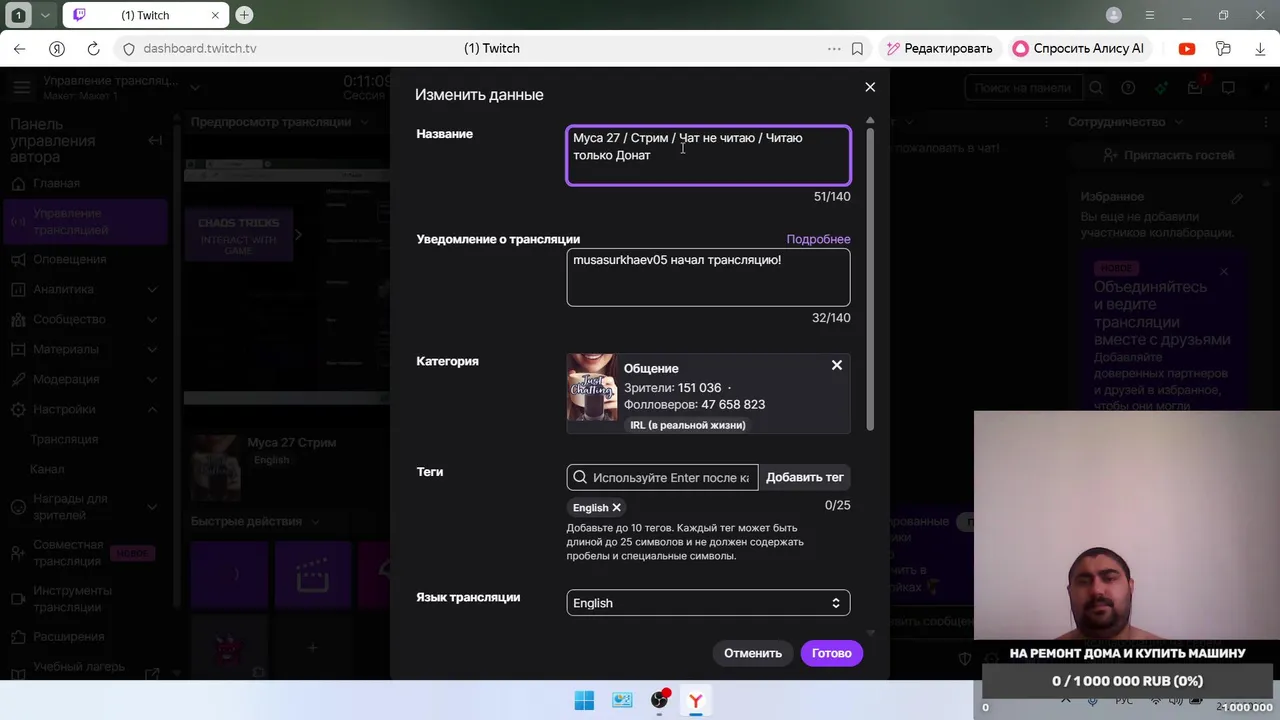Go back with the browser back arrow
The image size is (1280, 720).
(20, 48)
